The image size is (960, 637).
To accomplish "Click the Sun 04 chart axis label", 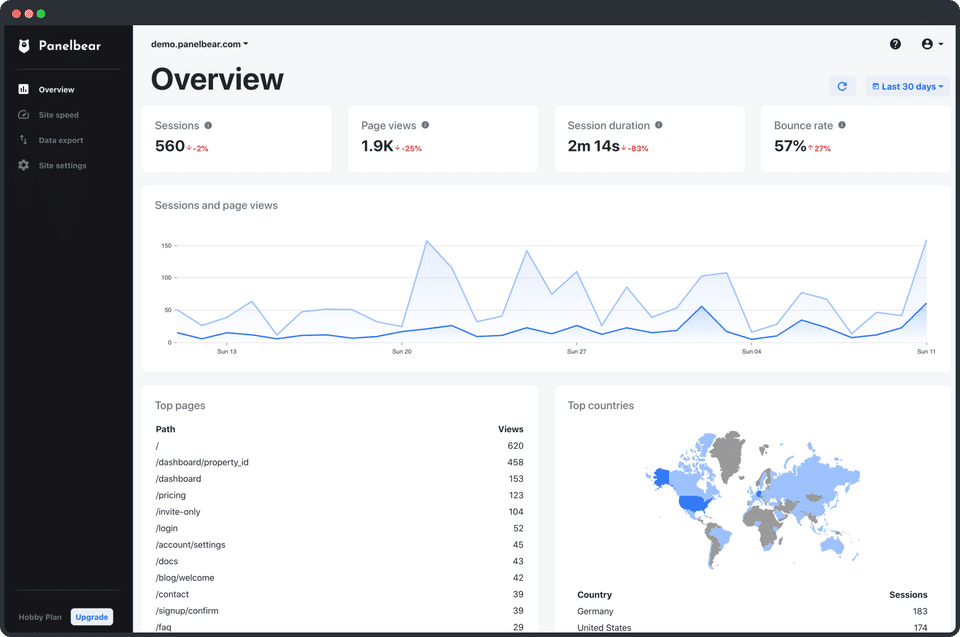I will 751,352.
